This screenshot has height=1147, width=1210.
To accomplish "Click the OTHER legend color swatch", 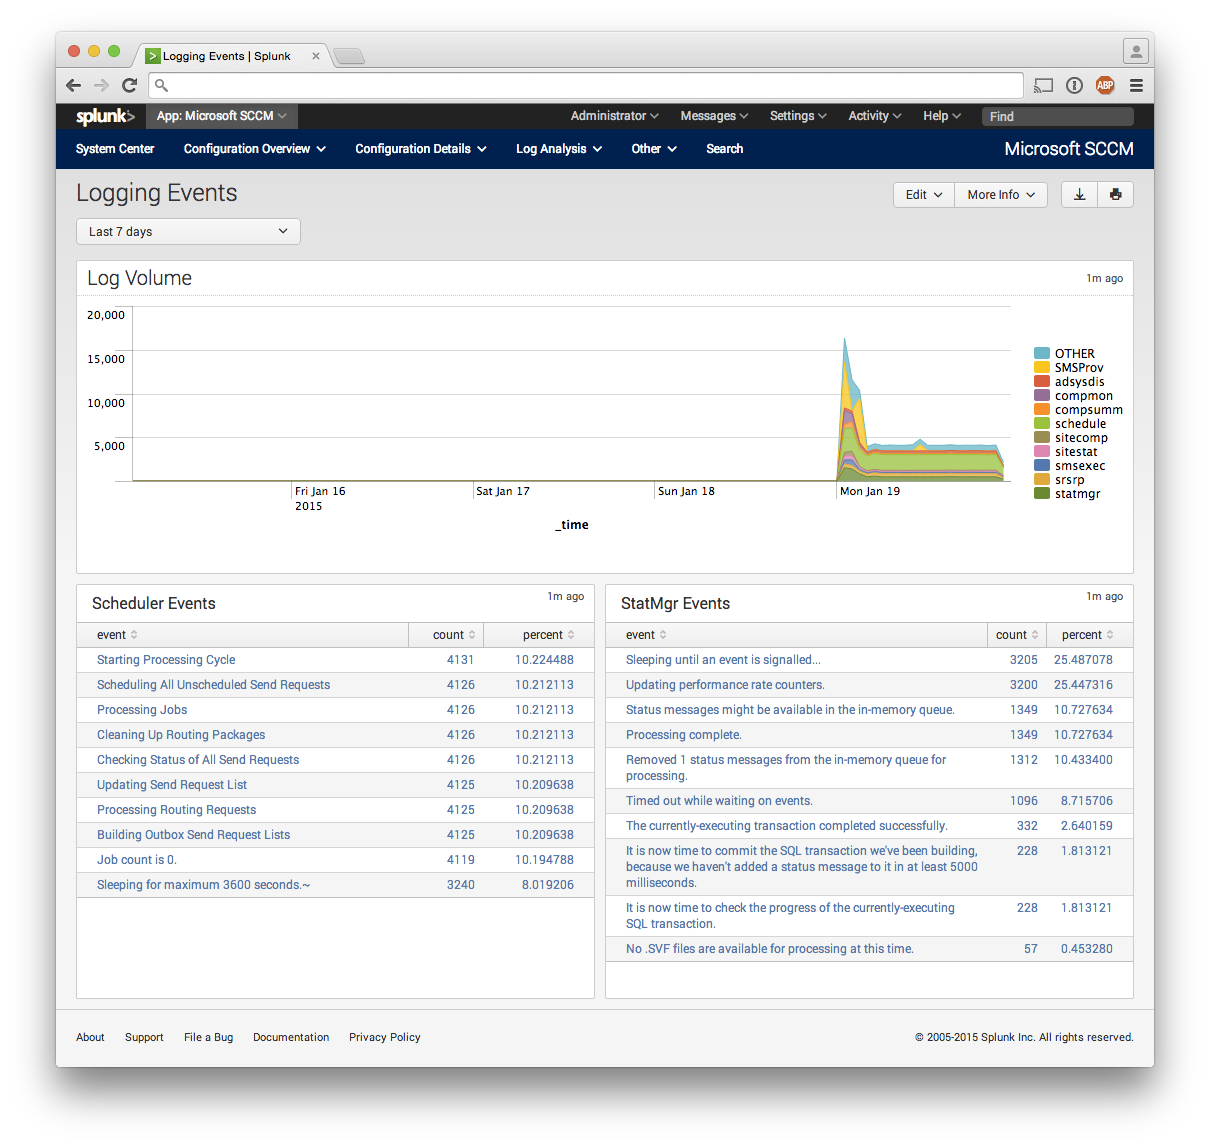I will point(1042,353).
